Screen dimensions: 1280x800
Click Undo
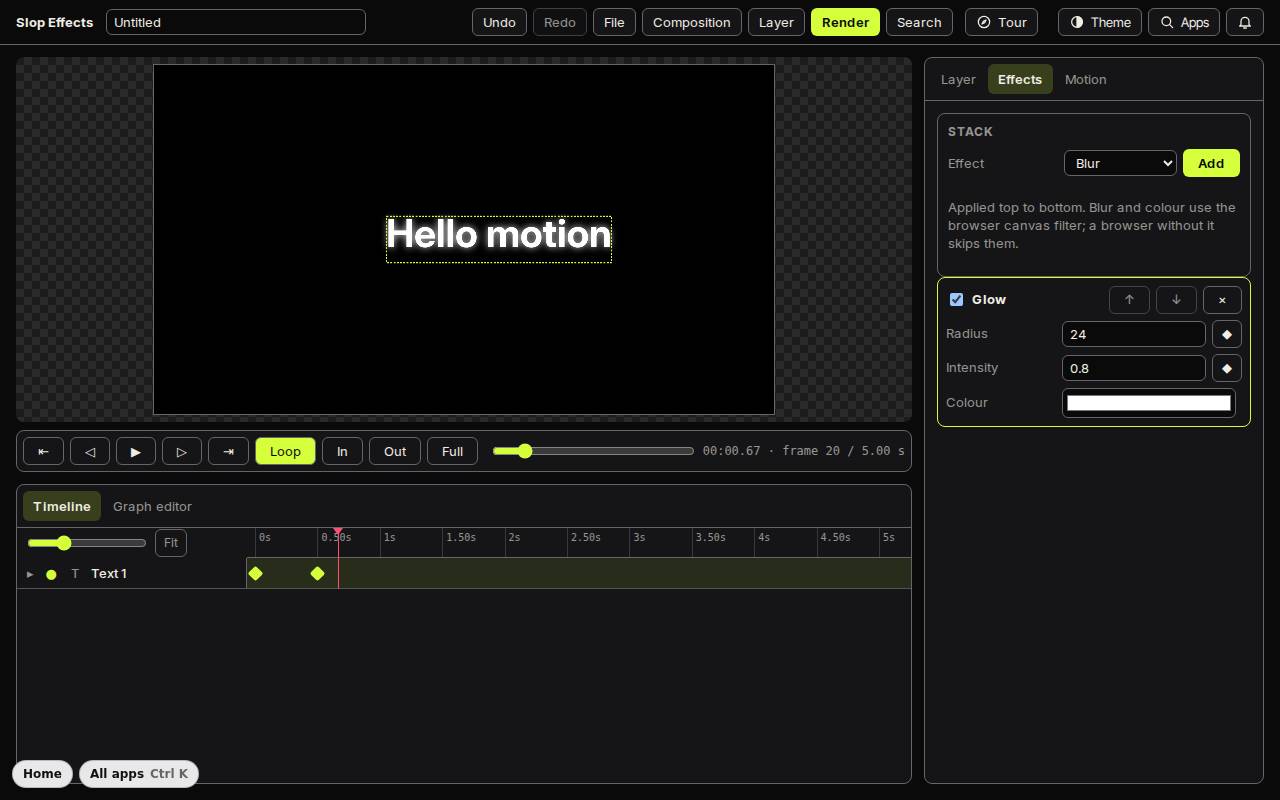coord(499,22)
